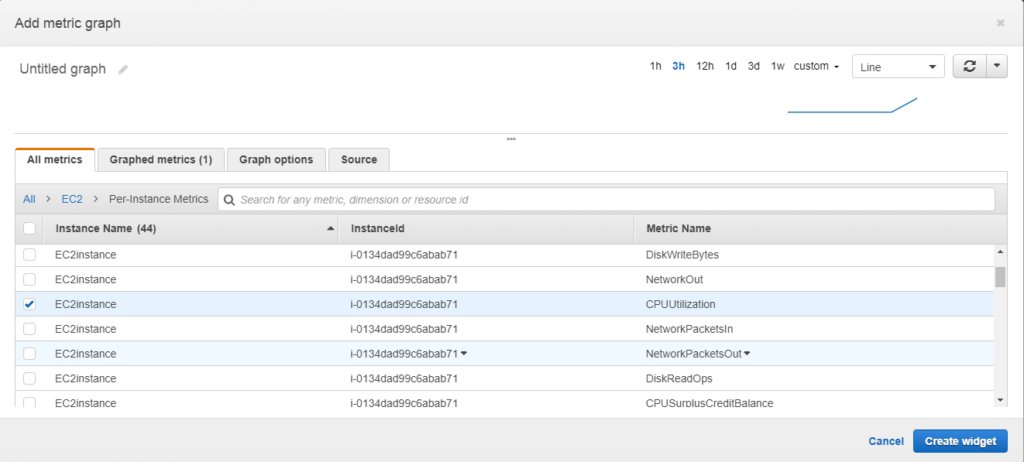
Task: Set time range to 12h
Action: (x=705, y=66)
